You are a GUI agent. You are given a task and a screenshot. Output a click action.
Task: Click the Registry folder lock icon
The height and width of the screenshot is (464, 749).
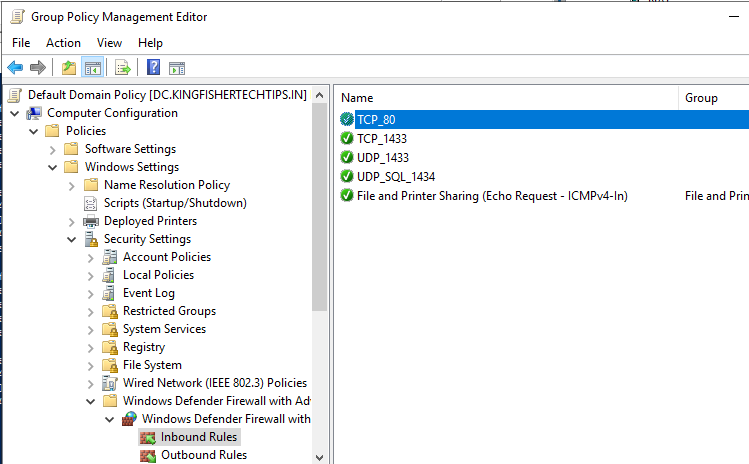click(110, 347)
